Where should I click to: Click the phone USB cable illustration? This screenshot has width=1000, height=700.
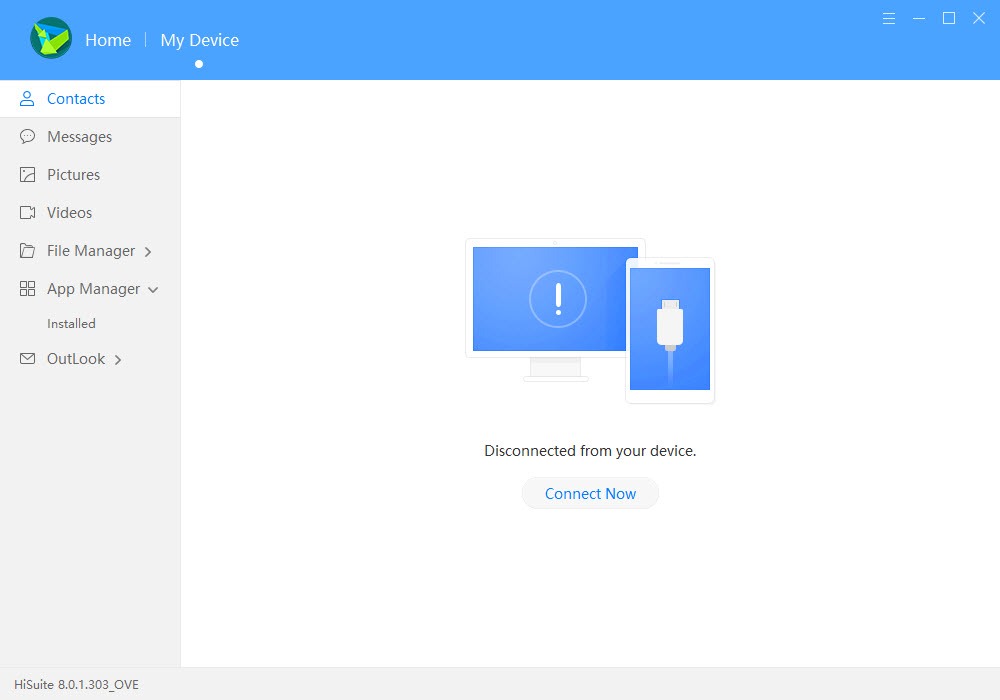670,330
